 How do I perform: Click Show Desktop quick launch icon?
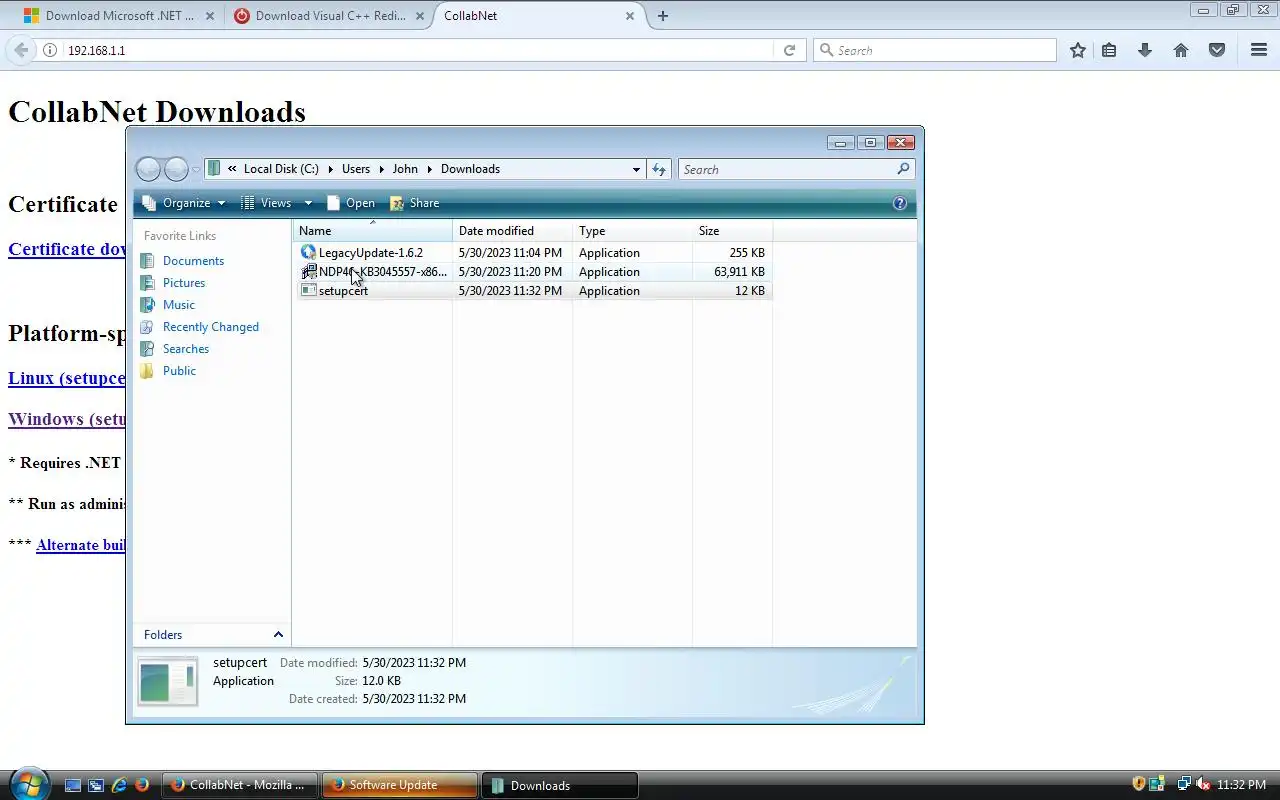73,785
